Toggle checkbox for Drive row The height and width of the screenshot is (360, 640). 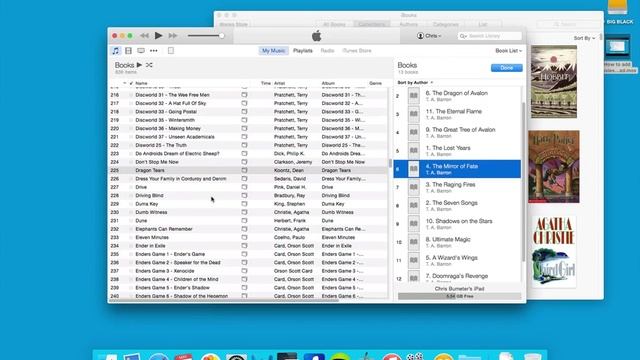point(131,187)
